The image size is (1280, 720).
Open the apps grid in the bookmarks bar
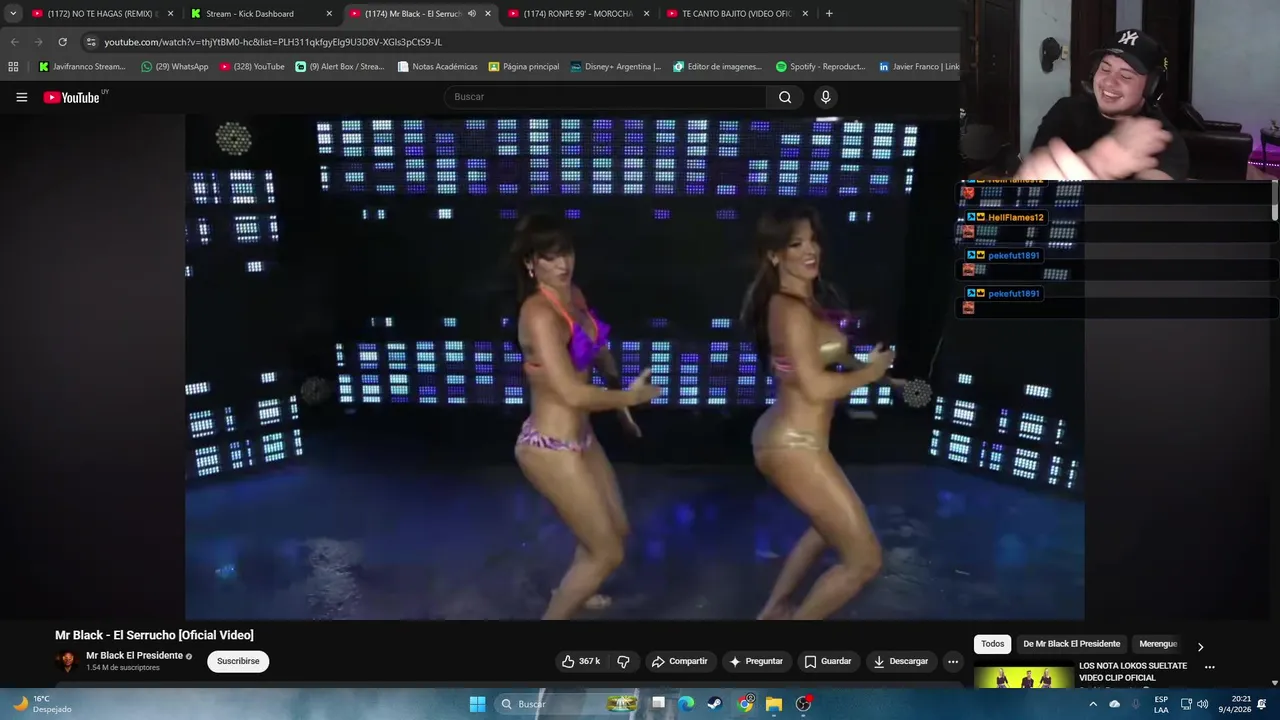click(13, 67)
